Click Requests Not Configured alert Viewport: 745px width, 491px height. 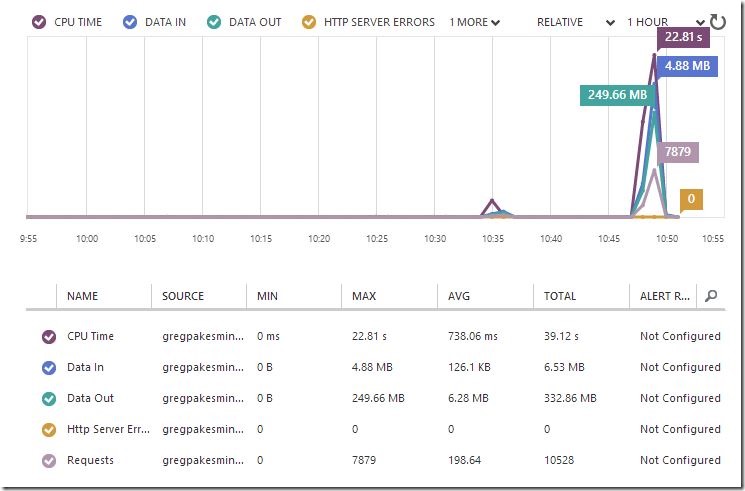coord(680,460)
